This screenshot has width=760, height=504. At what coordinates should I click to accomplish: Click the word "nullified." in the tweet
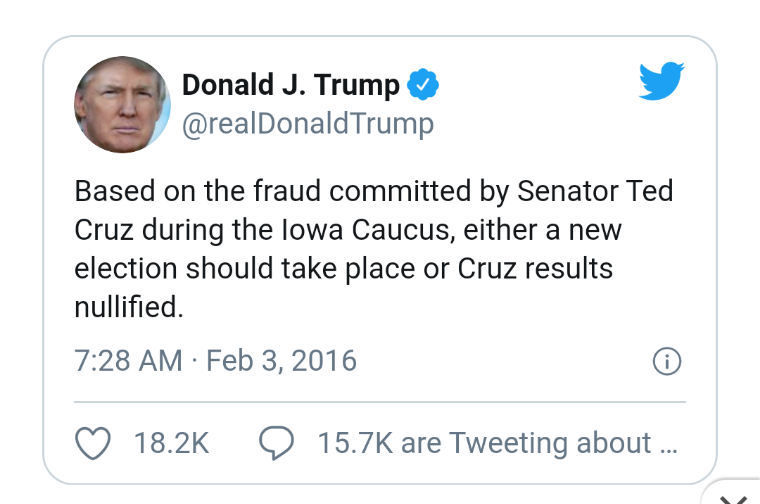pos(129,307)
